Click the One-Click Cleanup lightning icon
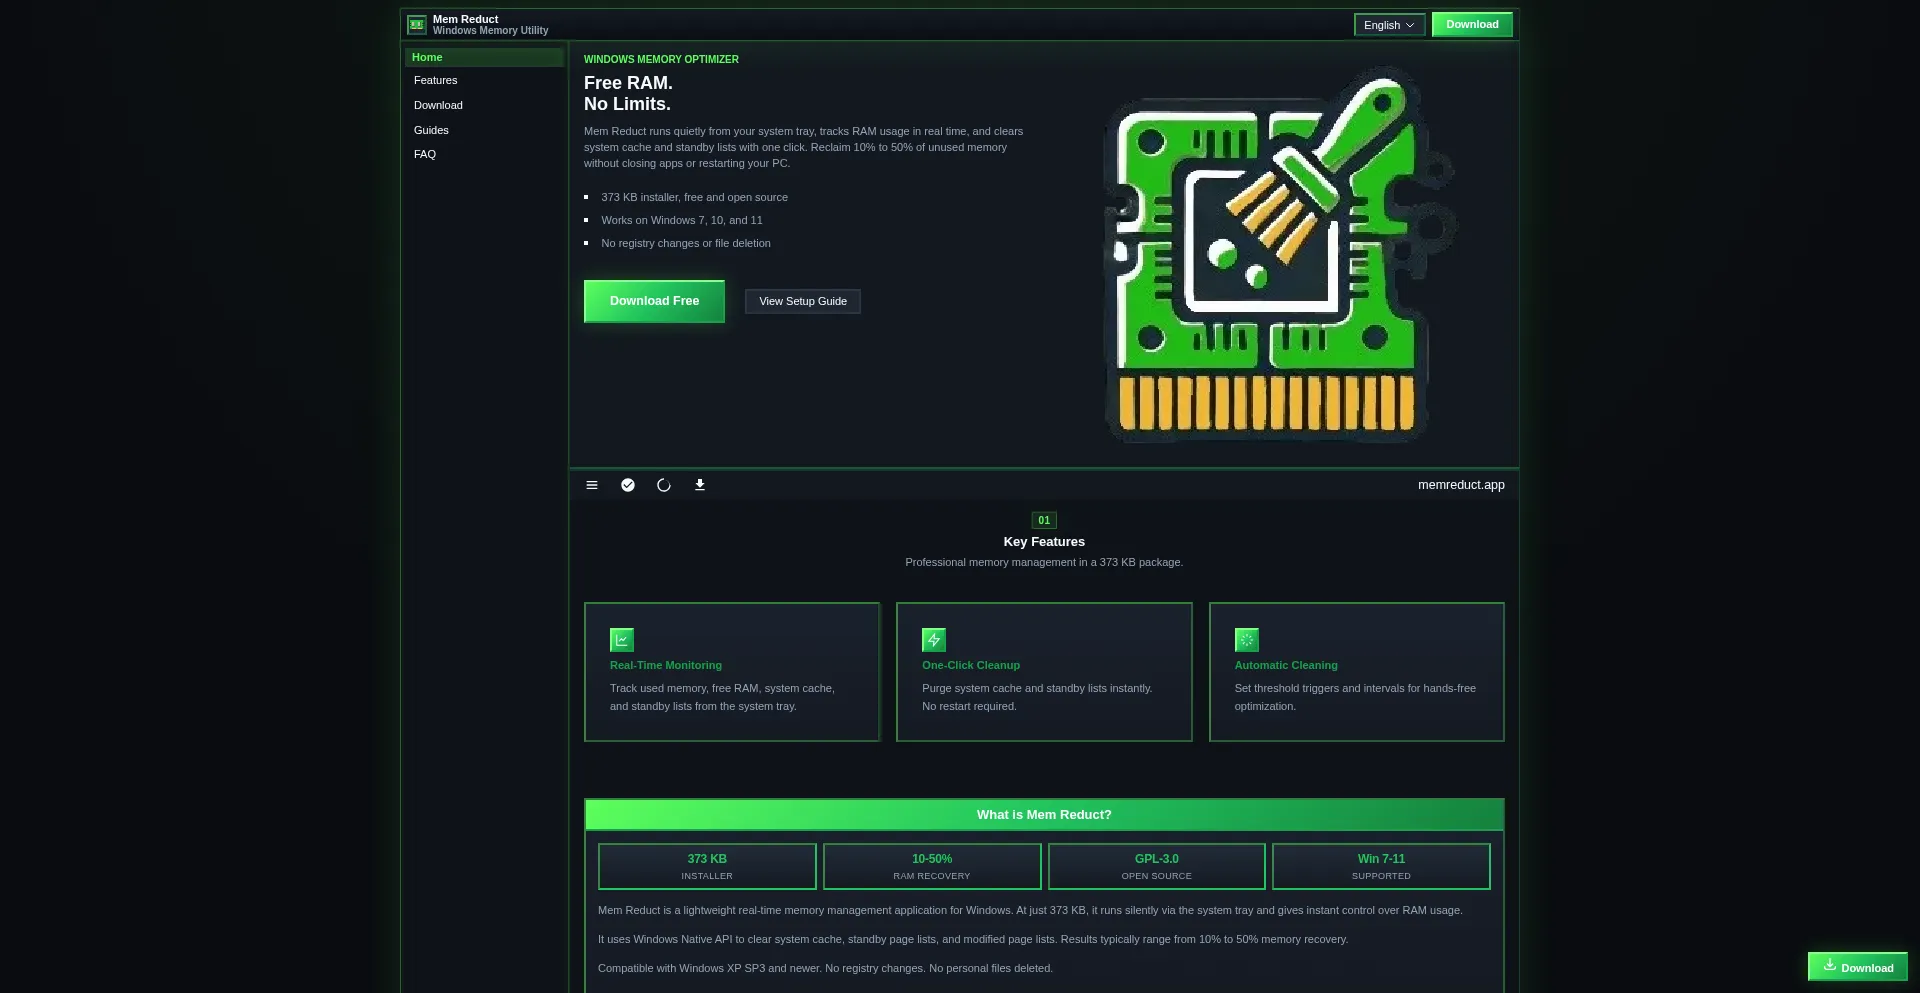This screenshot has height=993, width=1920. point(934,640)
